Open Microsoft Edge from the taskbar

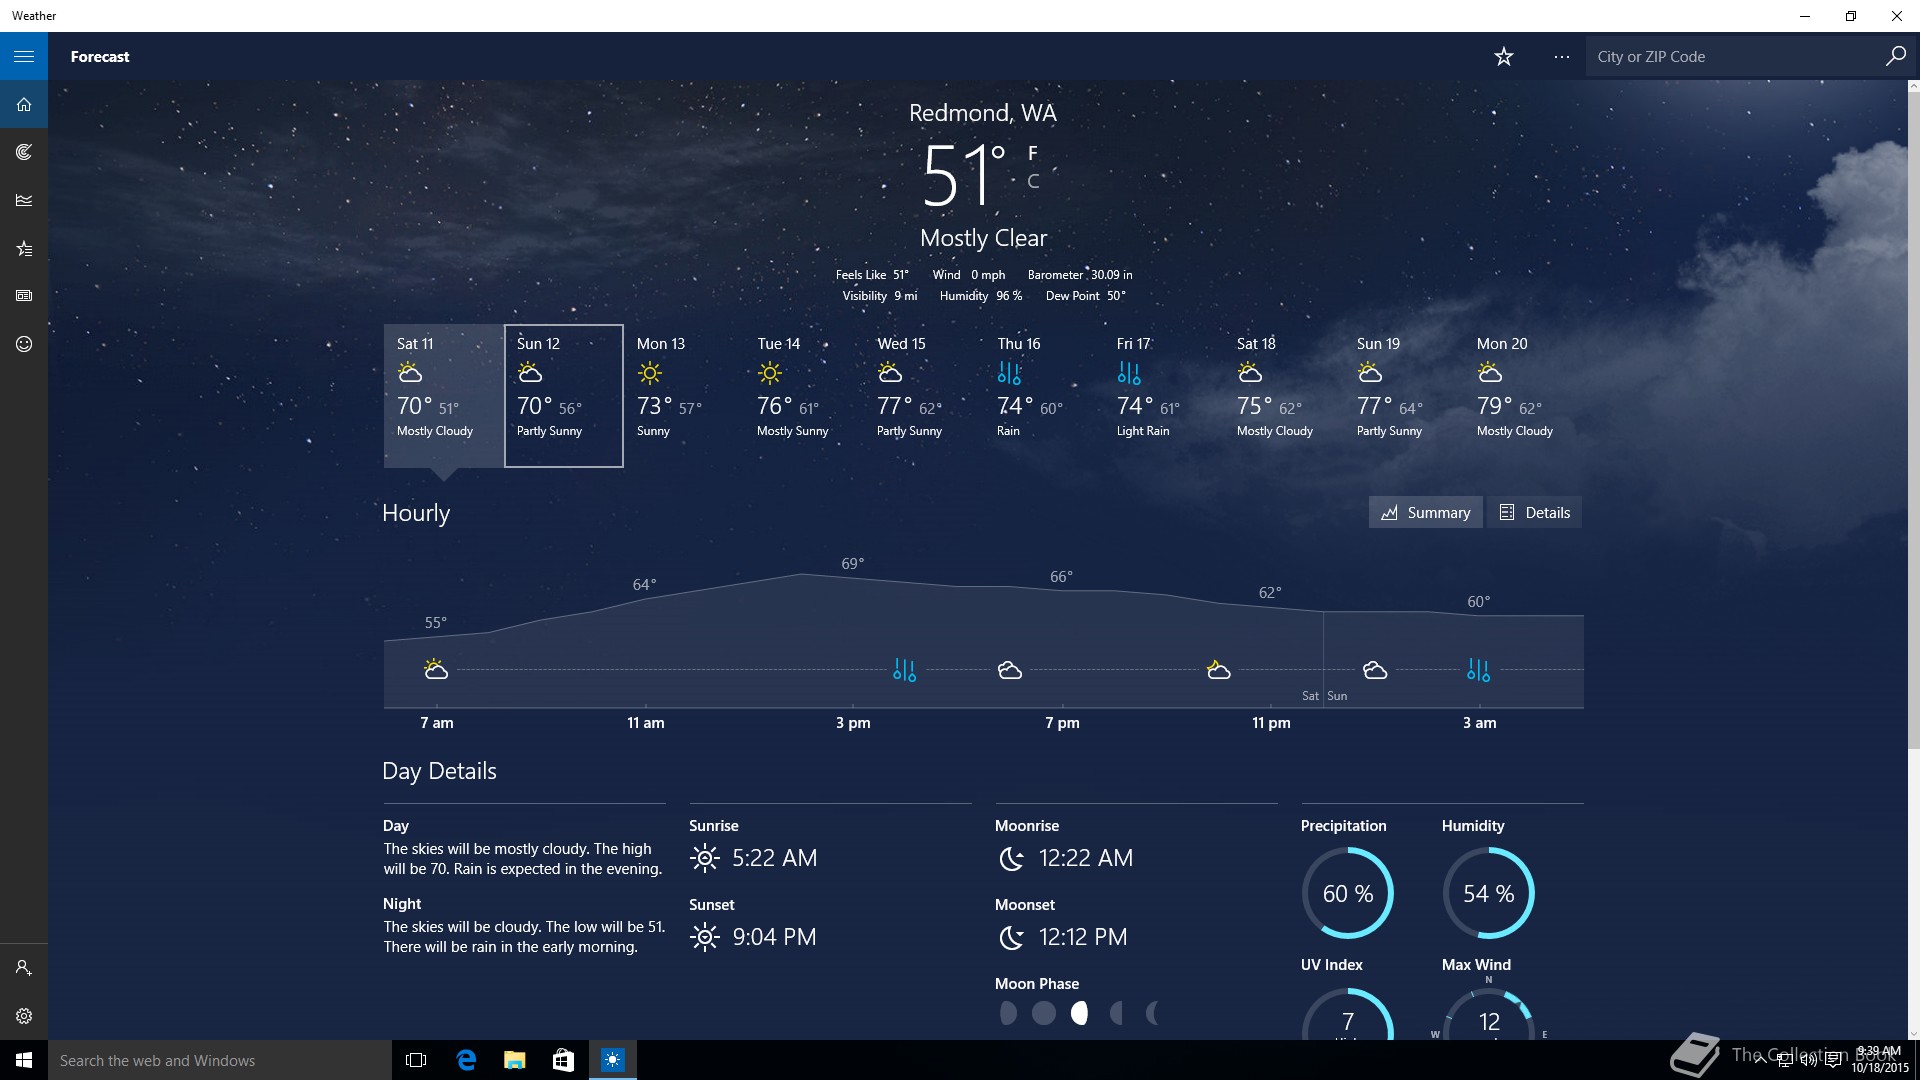coord(466,1060)
